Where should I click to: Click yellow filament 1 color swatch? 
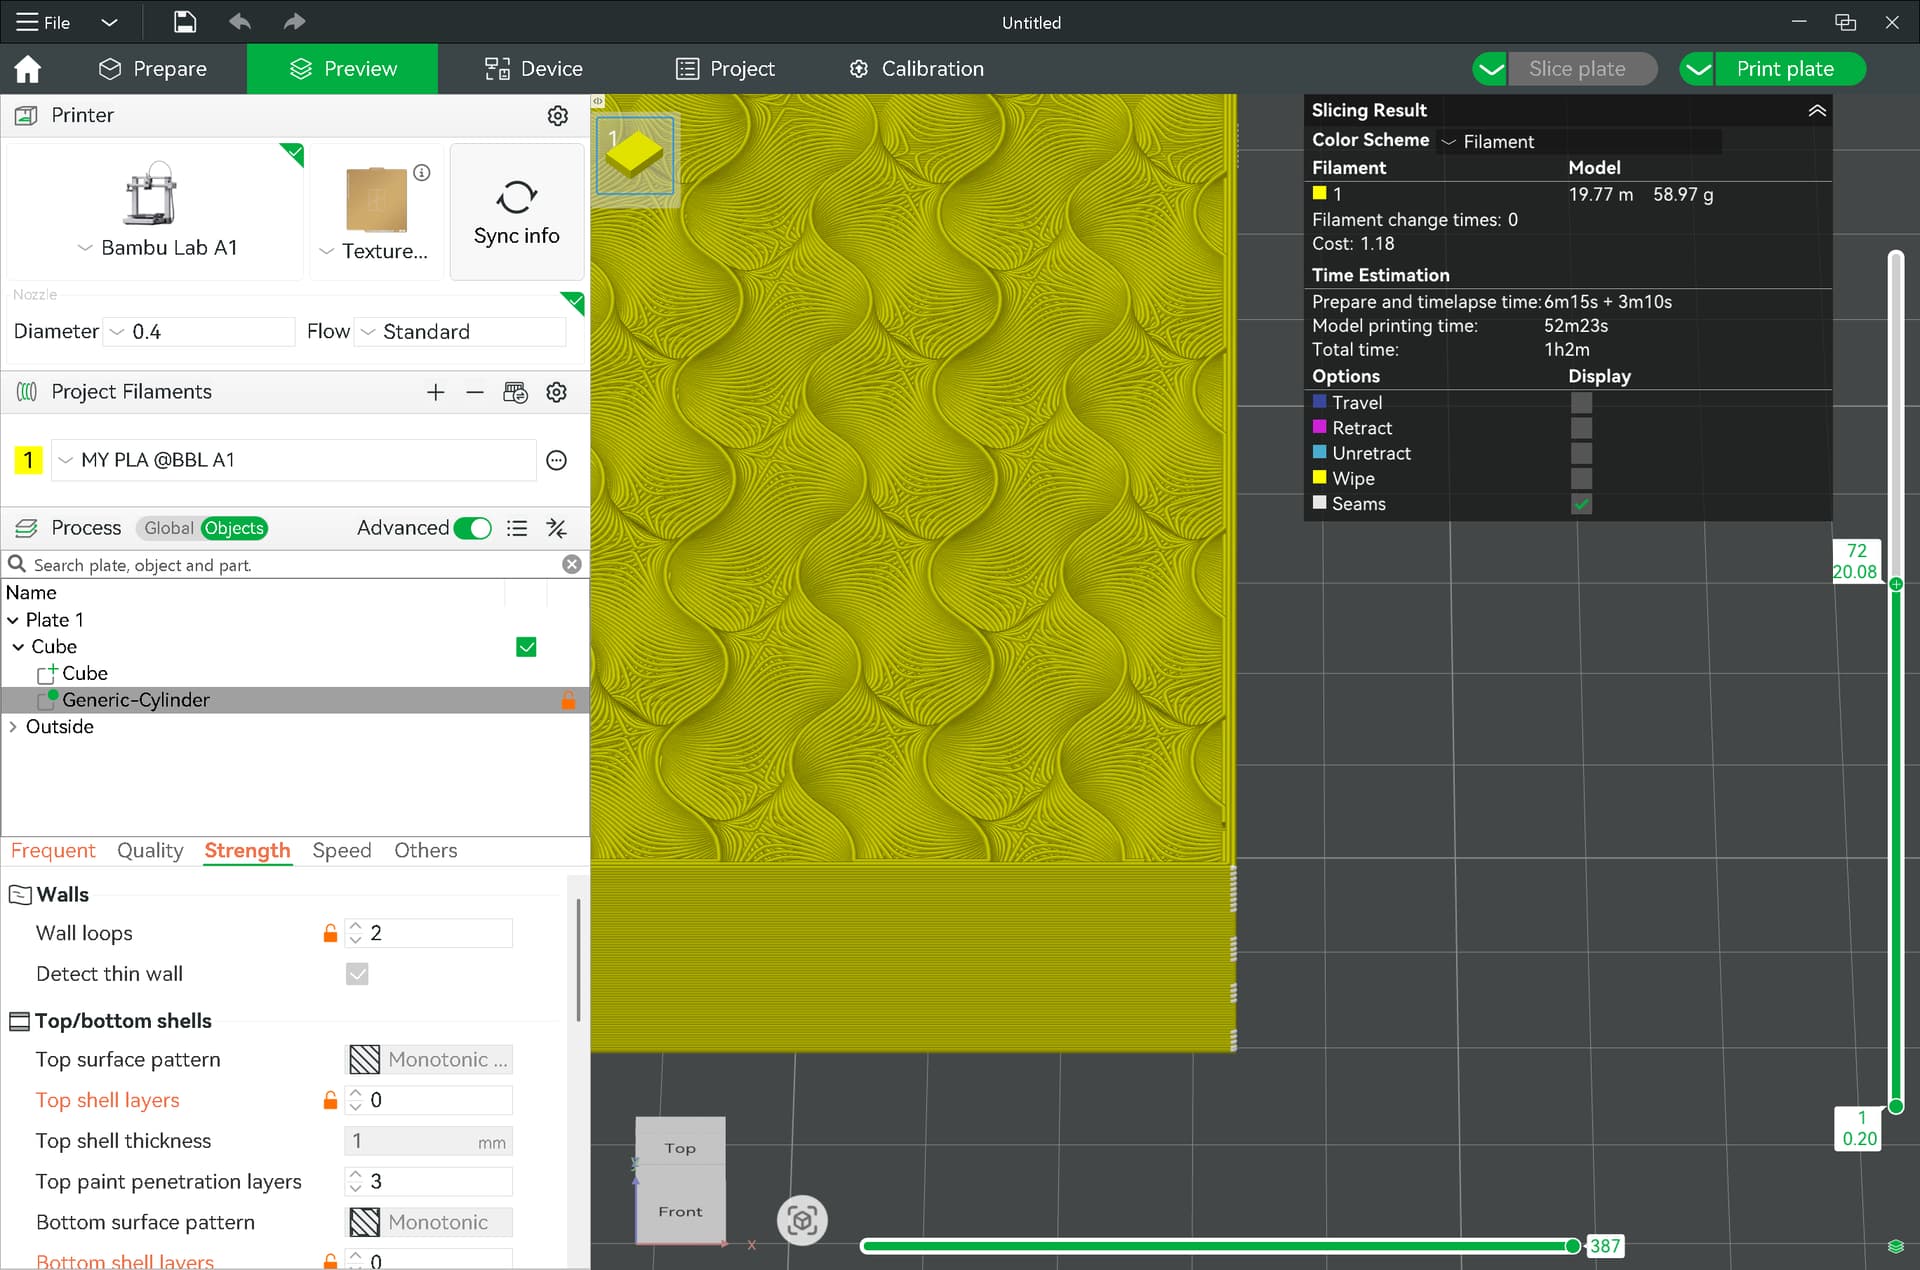point(29,460)
